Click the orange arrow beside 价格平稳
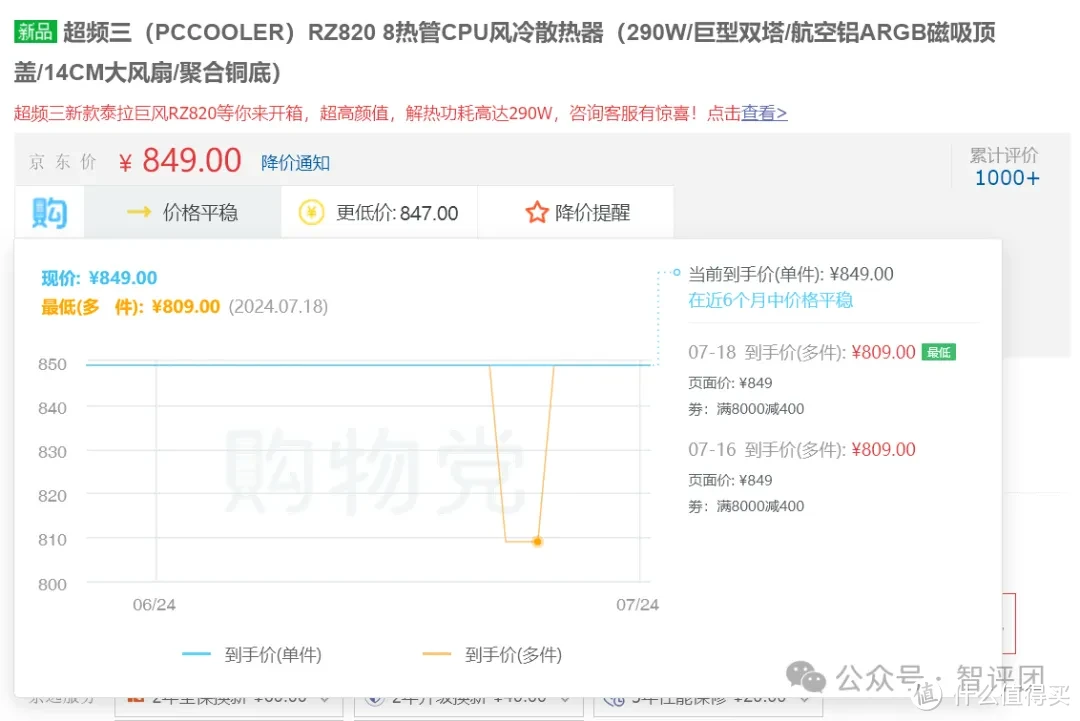 coord(139,212)
